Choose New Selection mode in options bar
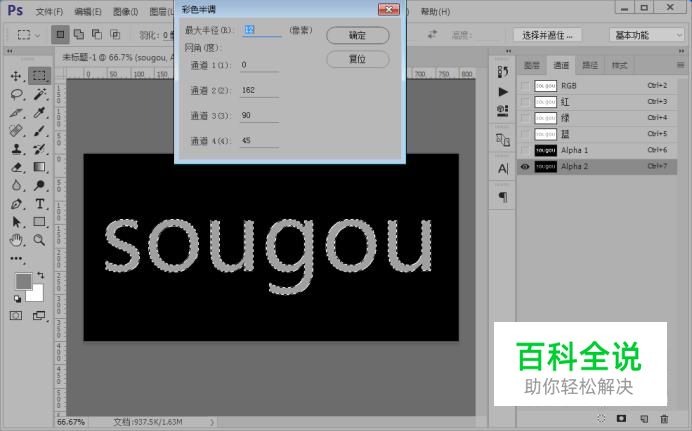The image size is (692, 431). pyautogui.click(x=60, y=34)
